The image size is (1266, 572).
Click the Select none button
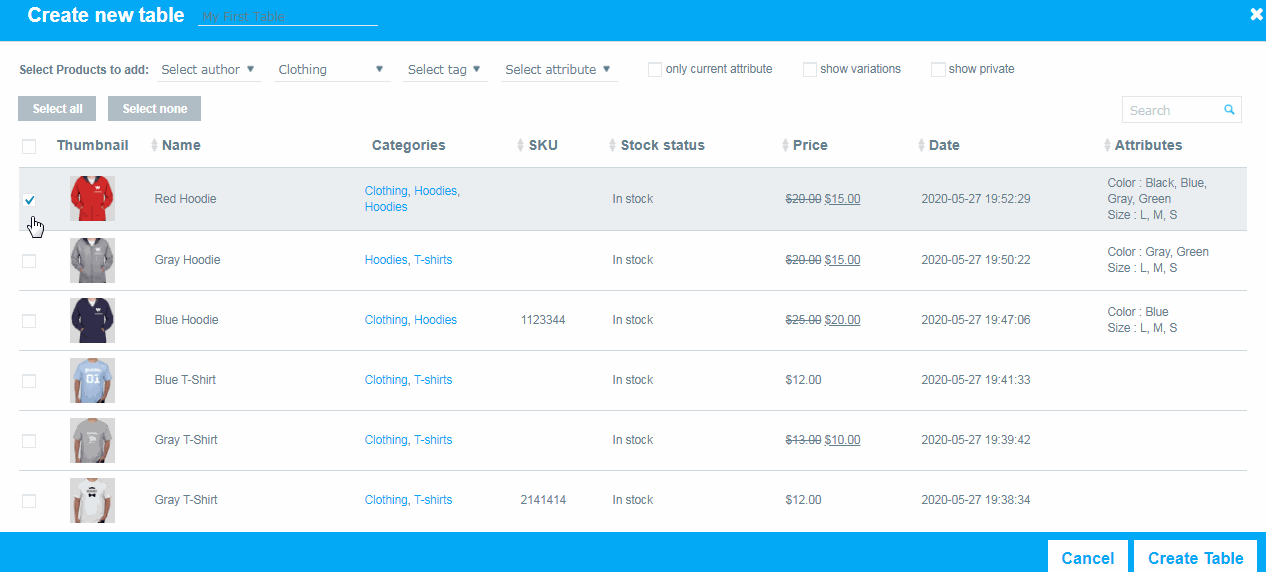click(154, 109)
